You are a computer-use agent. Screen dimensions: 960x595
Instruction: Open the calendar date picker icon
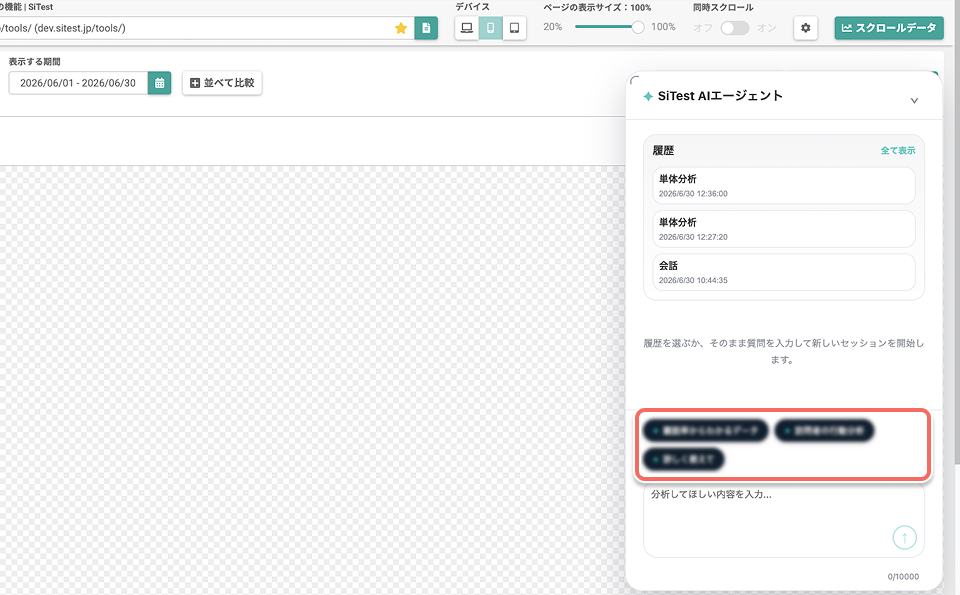pos(159,83)
